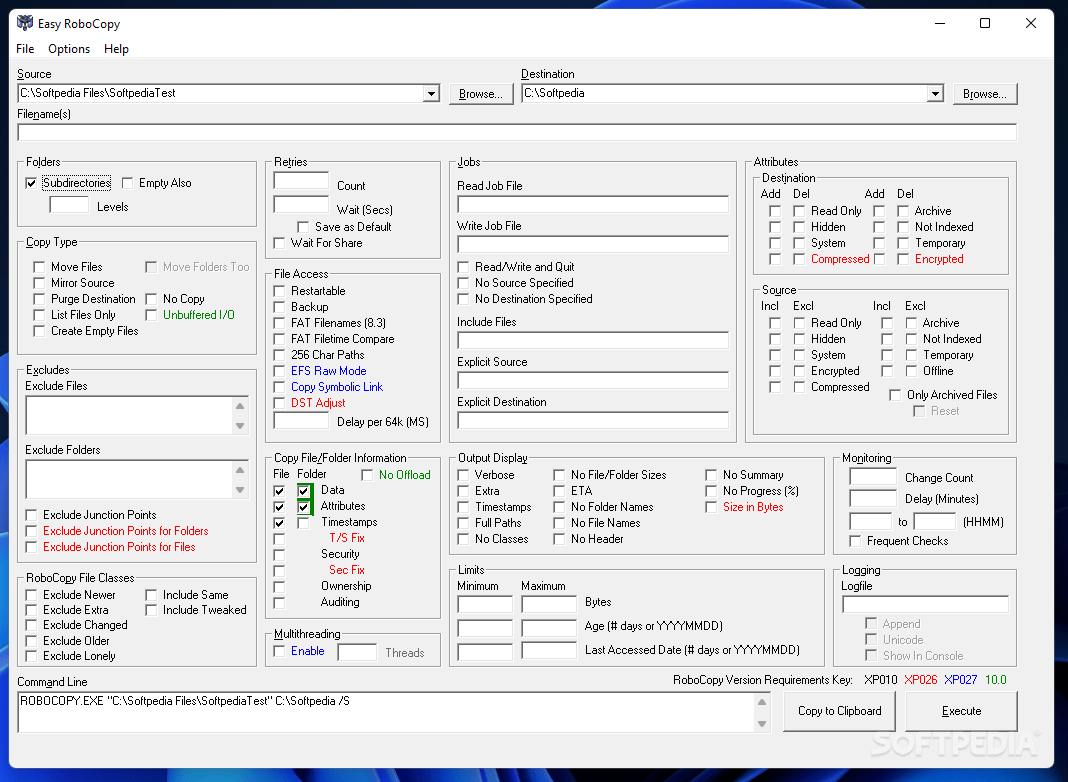1068x782 pixels.
Task: Check Size in Bytes
Action: (711, 507)
